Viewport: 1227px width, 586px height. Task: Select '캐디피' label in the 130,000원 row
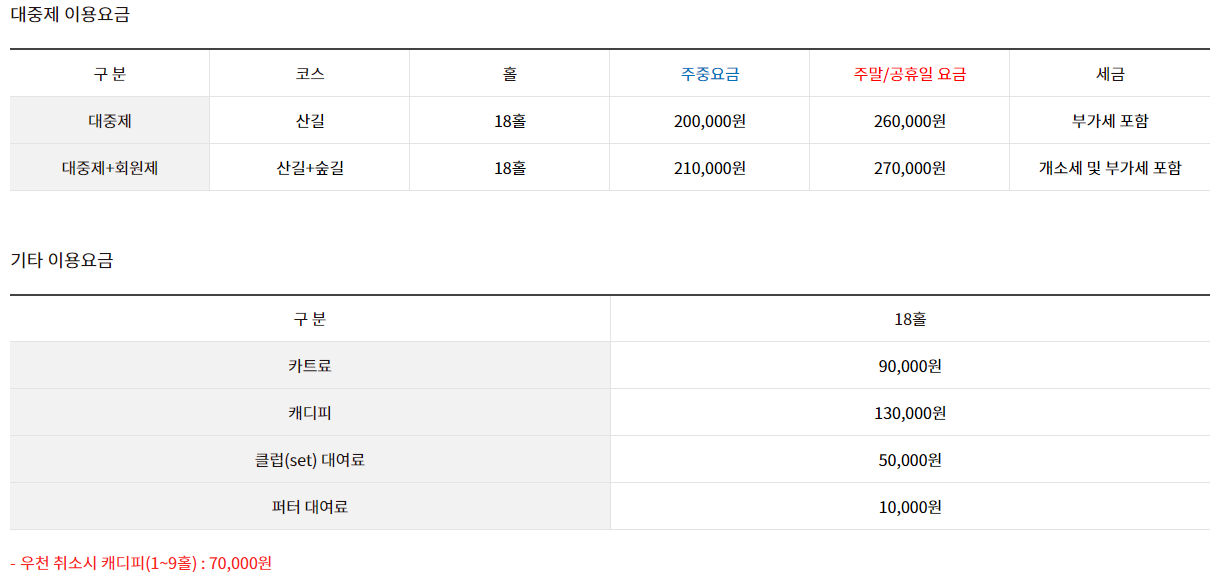coord(310,413)
